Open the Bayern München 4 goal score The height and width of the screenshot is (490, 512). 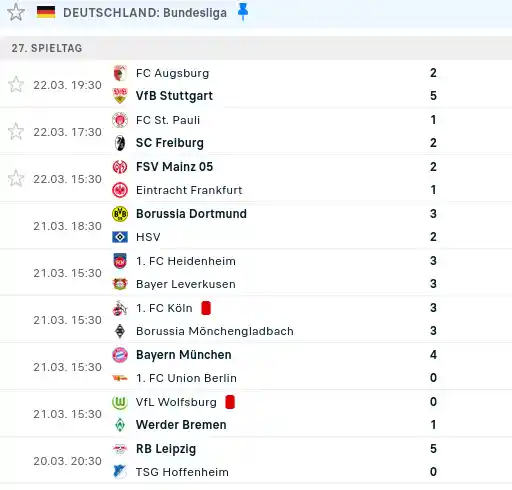click(x=433, y=355)
